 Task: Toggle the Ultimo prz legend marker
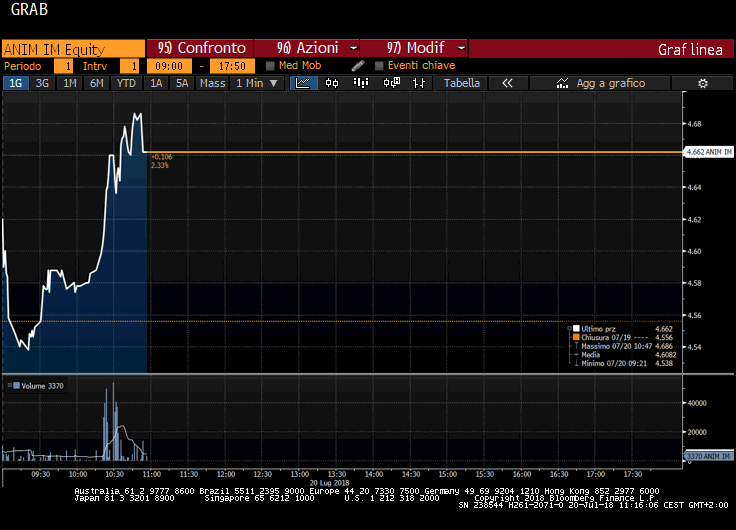tap(576, 328)
